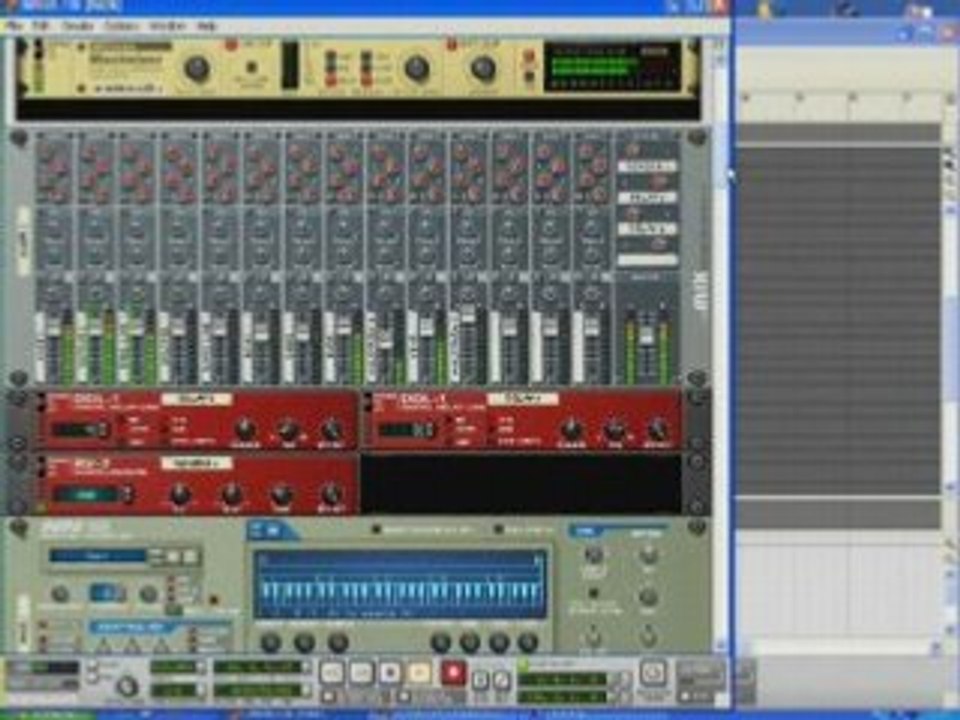This screenshot has height=720, width=960.
Task: Click the Dr. REX browse patch button
Action: [x=173, y=557]
